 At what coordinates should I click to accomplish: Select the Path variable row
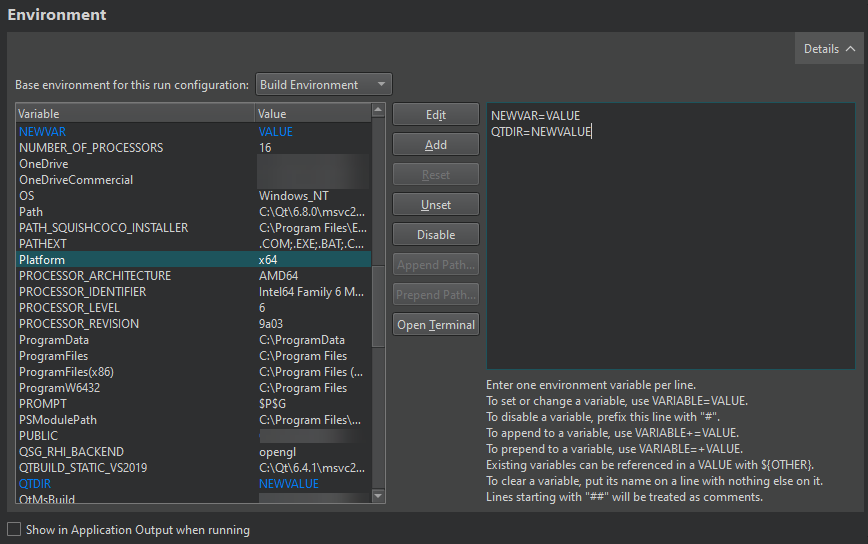pyautogui.click(x=31, y=212)
